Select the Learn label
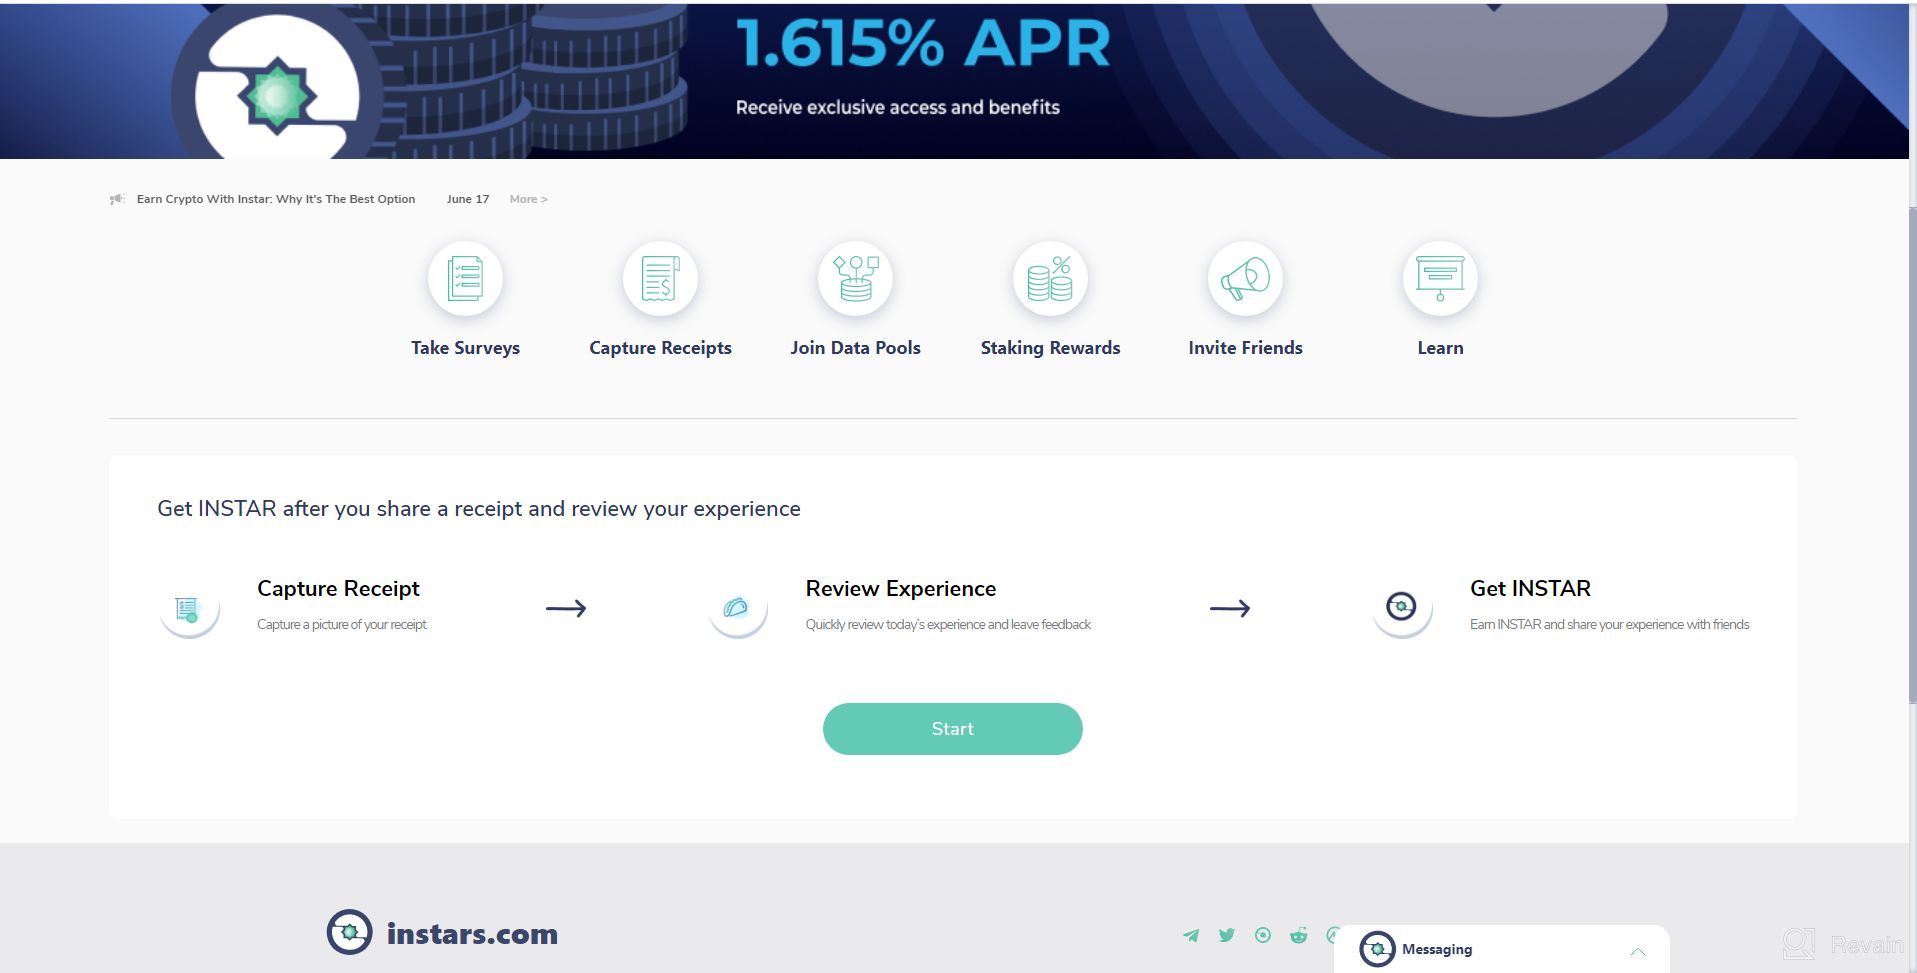This screenshot has height=973, width=1917. [1440, 348]
